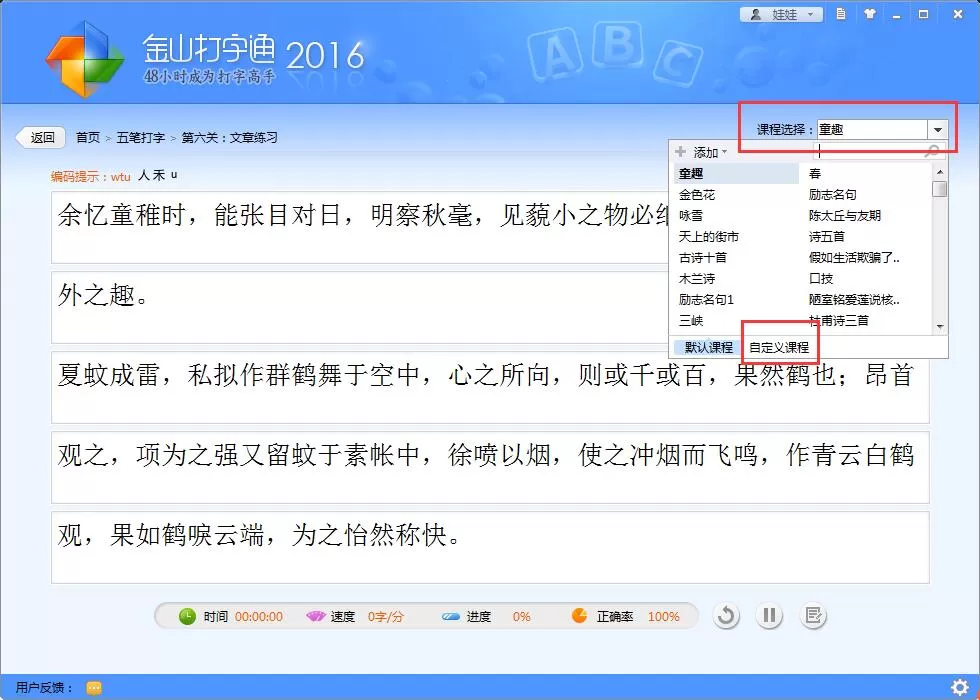
Task: Select 木兰诗 course
Action: pyautogui.click(x=697, y=279)
